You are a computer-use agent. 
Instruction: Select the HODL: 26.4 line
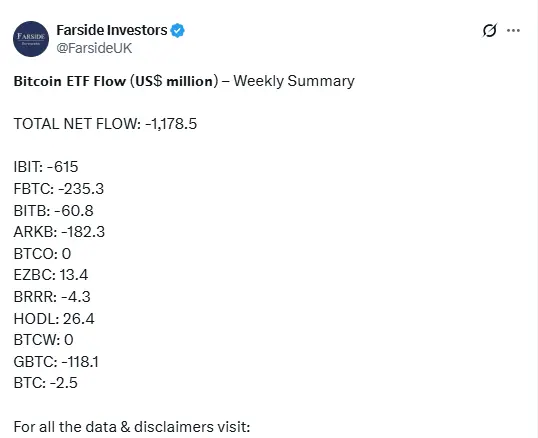54,319
